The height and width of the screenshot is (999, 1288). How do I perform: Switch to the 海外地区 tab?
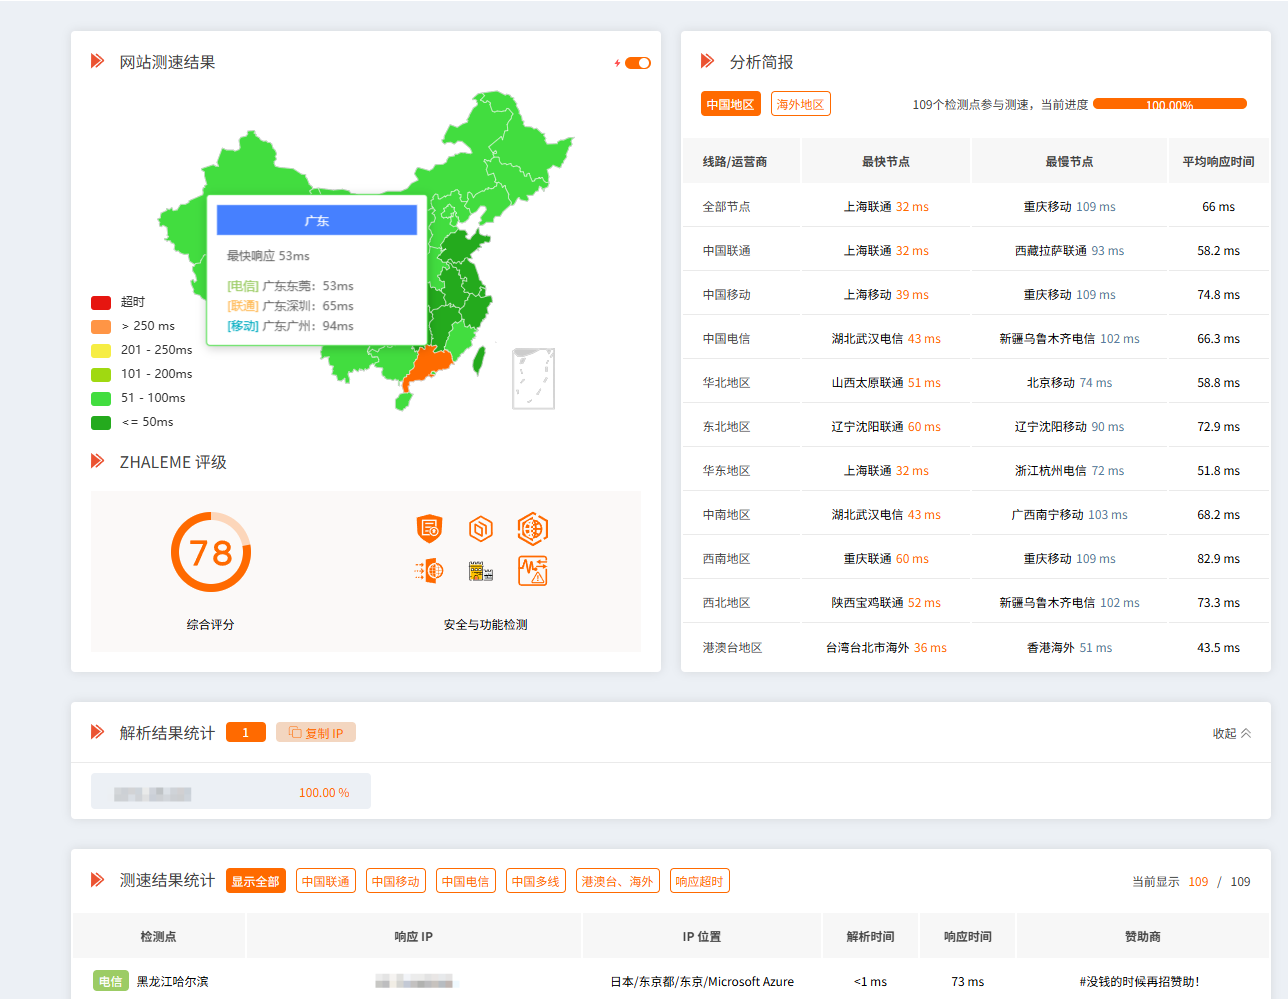pyautogui.click(x=800, y=103)
